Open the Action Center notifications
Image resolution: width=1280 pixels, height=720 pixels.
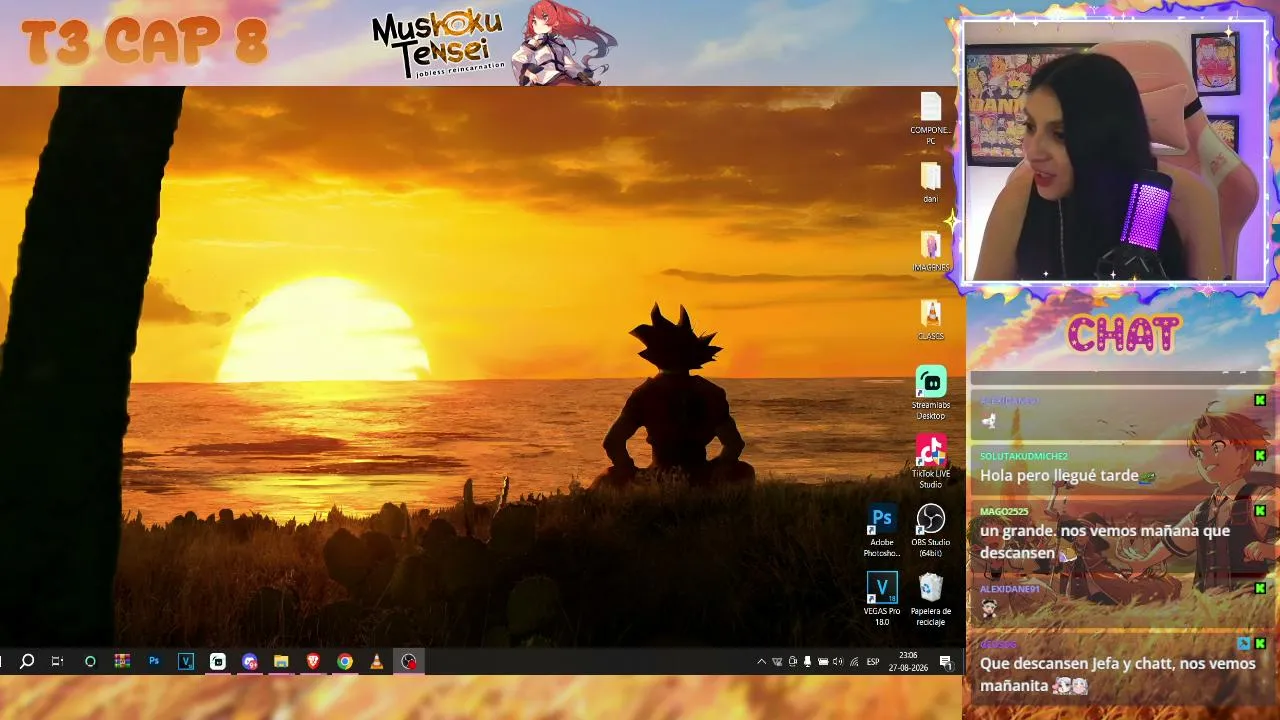coord(945,661)
